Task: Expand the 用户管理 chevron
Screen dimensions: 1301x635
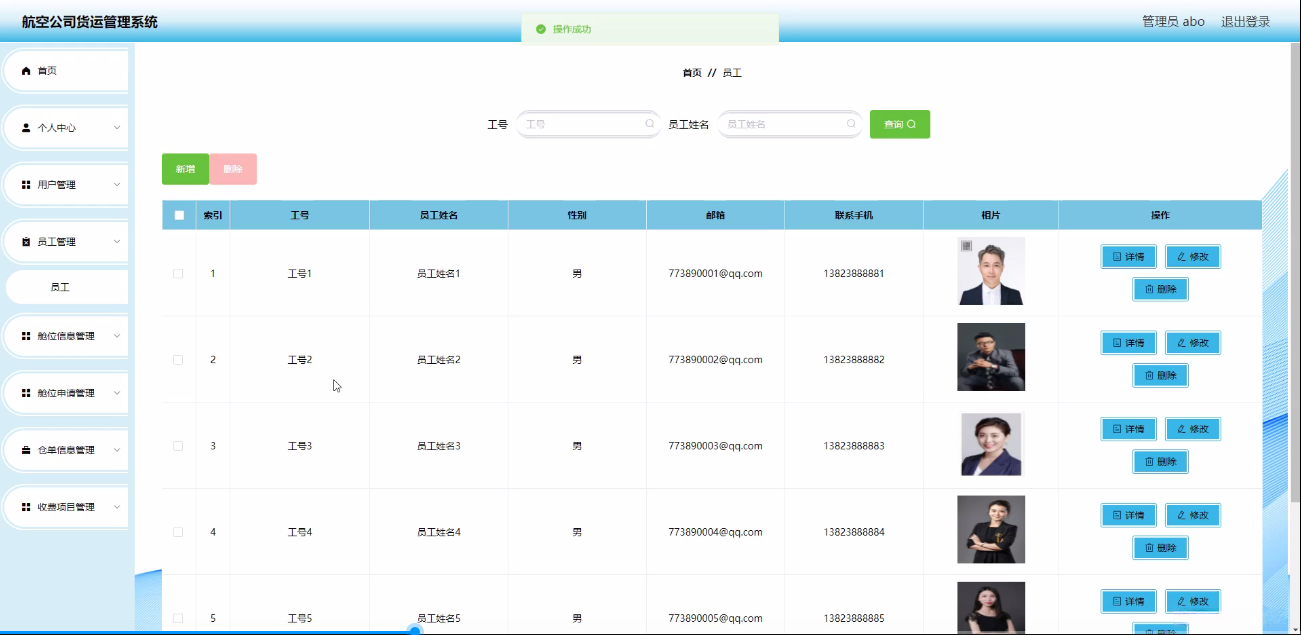Action: coord(117,185)
